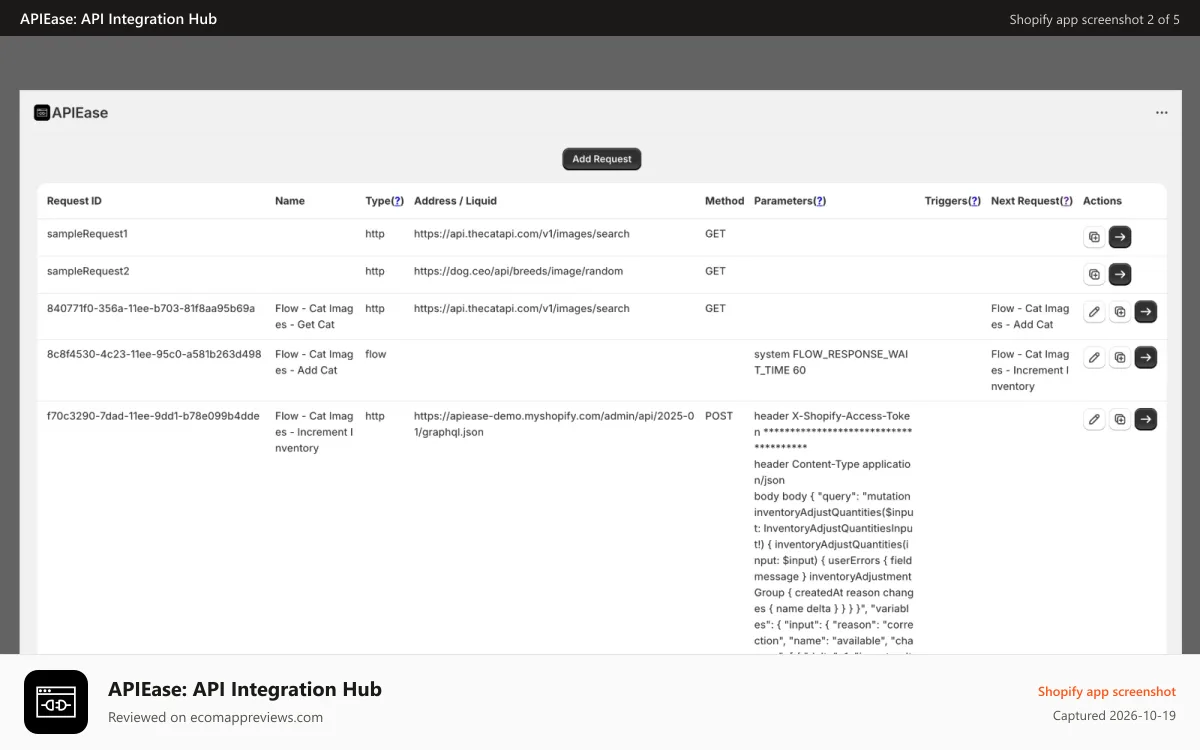Click the APIEase logo icon
Screen dimensions: 1200x750
coord(42,113)
